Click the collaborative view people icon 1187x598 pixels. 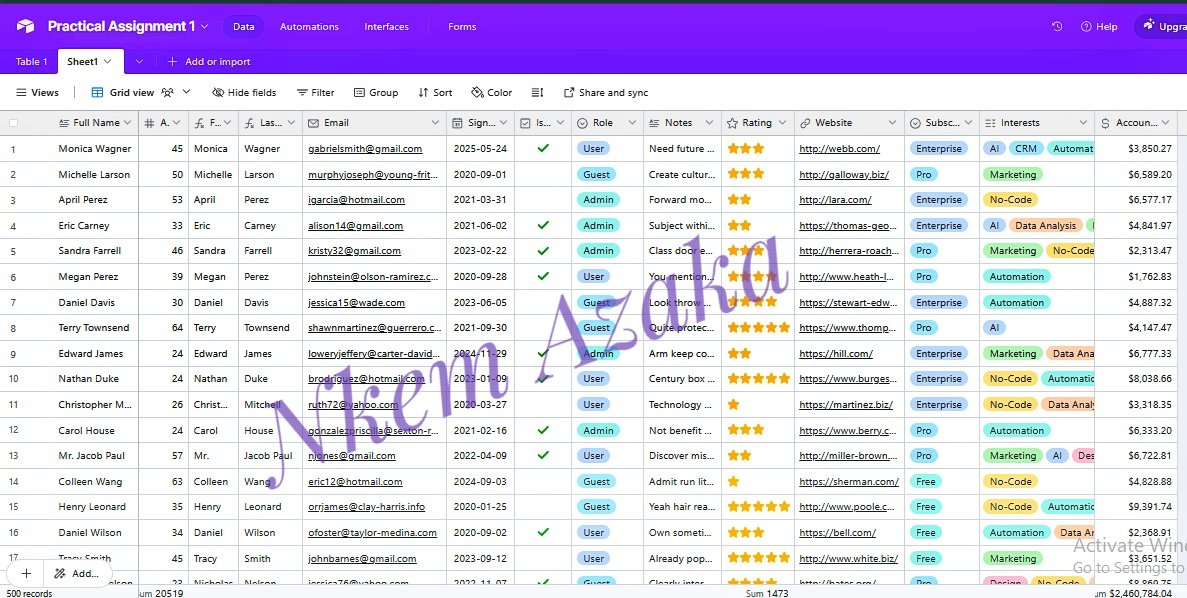[167, 92]
